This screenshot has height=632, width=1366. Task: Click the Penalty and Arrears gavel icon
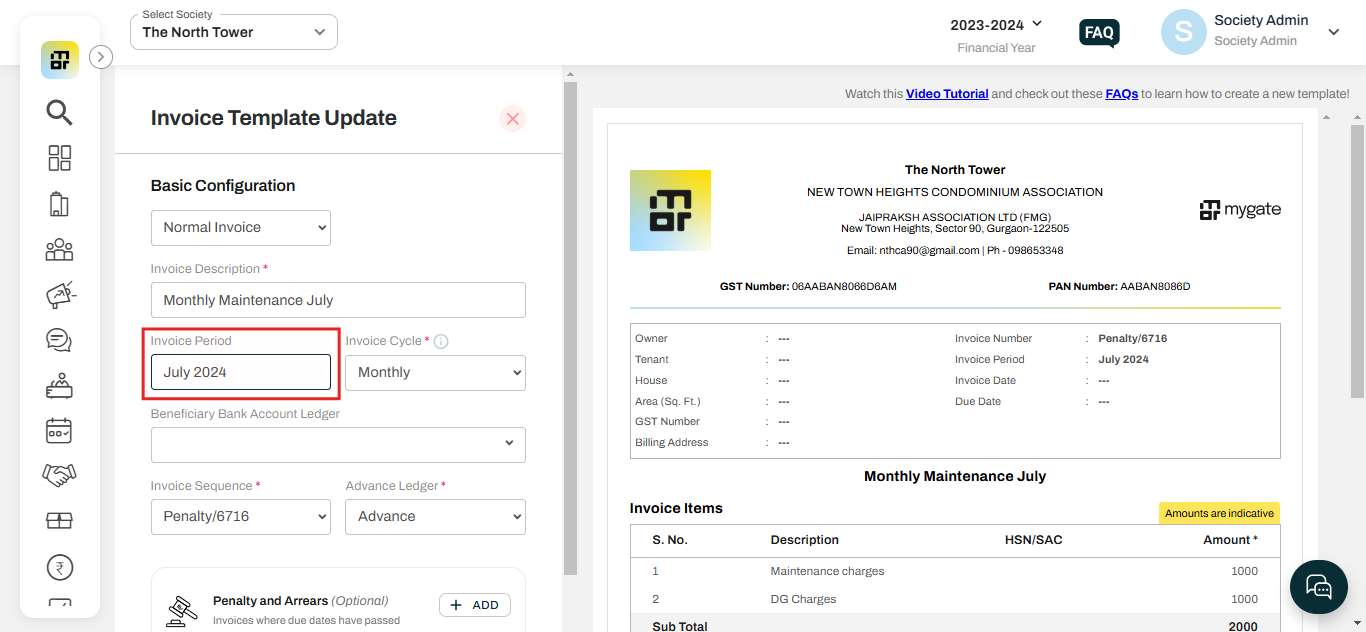(180, 610)
